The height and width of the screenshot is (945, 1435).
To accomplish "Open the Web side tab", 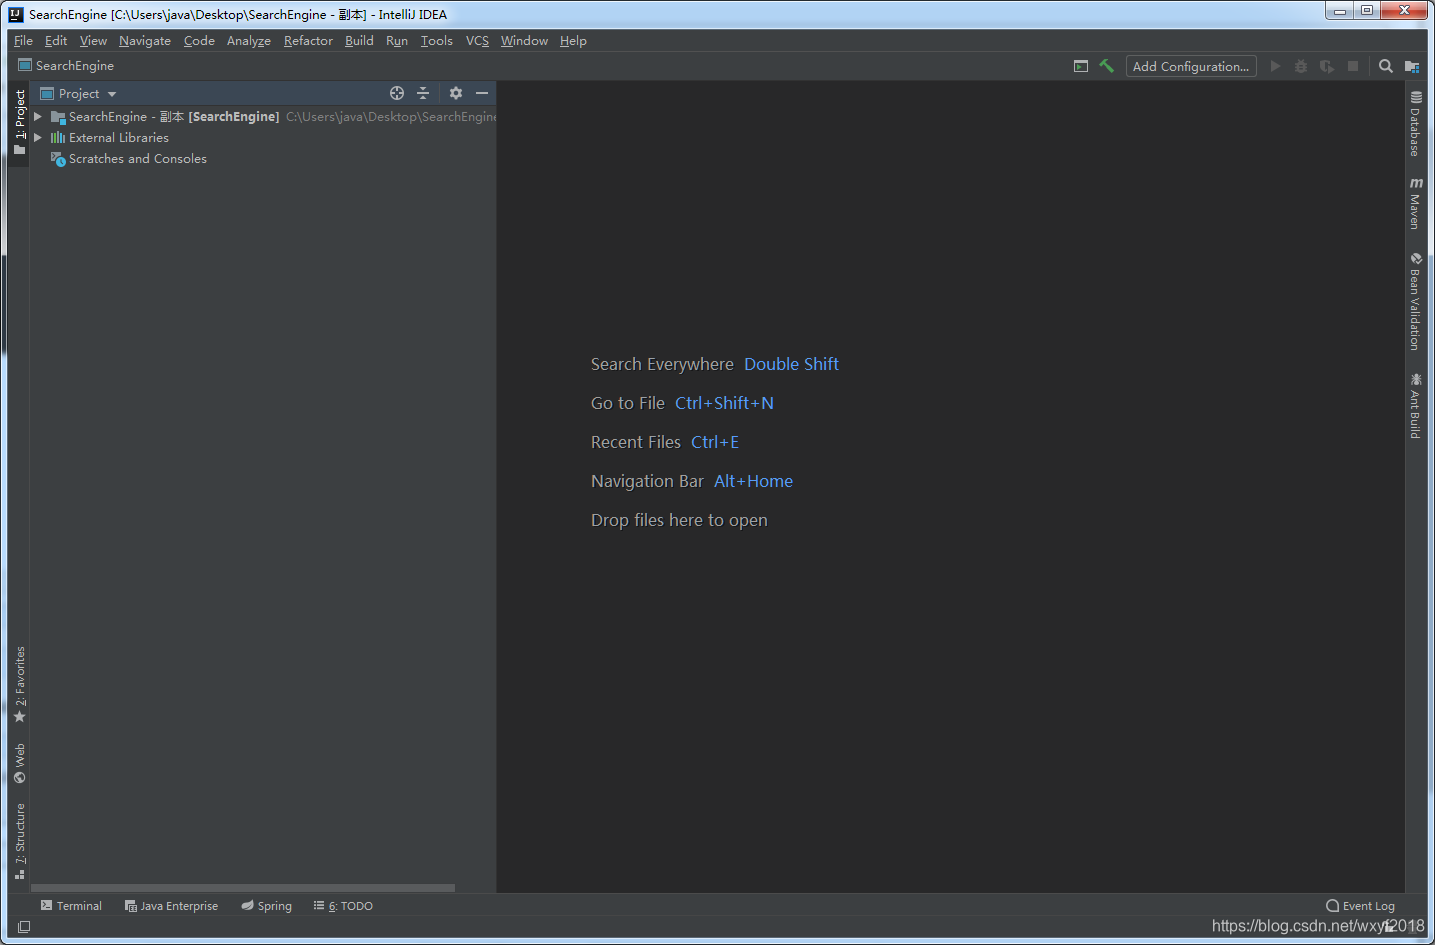I will click(x=19, y=763).
